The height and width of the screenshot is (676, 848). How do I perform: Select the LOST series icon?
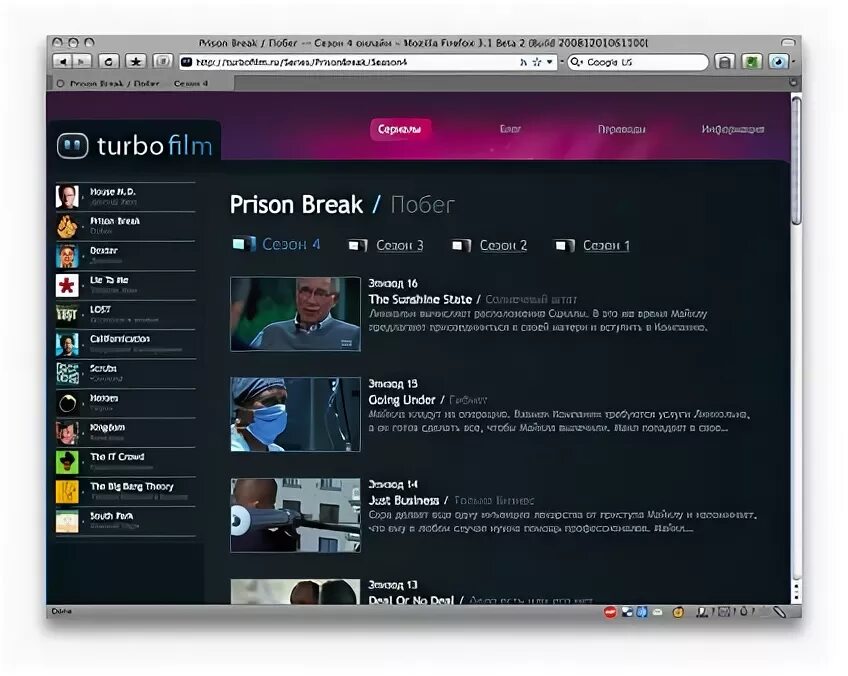pyautogui.click(x=70, y=312)
